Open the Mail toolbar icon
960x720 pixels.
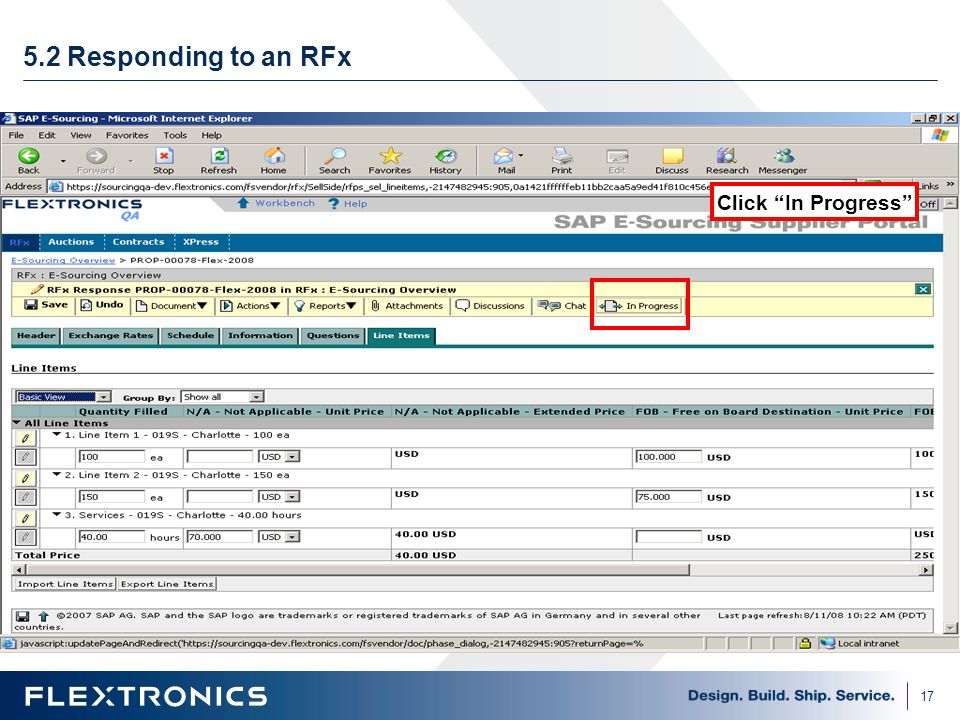[x=506, y=160]
